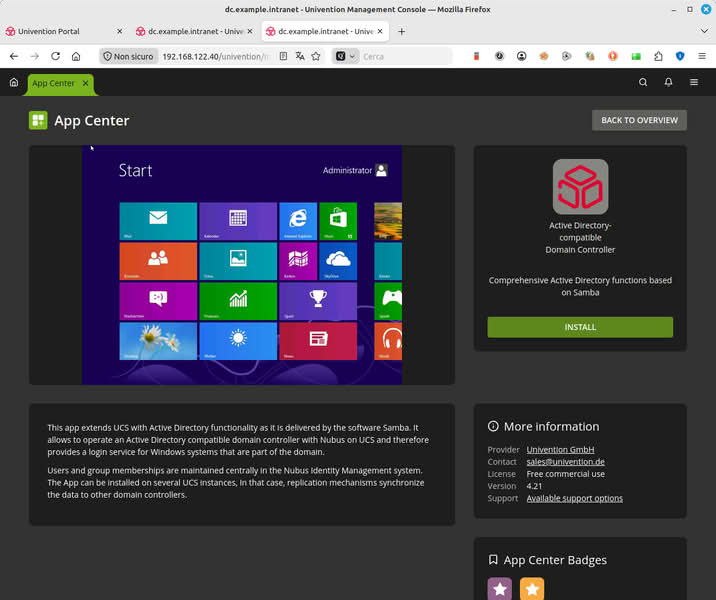Follow the Univention GmbH provider link
The height and width of the screenshot is (600, 716).
click(x=560, y=449)
